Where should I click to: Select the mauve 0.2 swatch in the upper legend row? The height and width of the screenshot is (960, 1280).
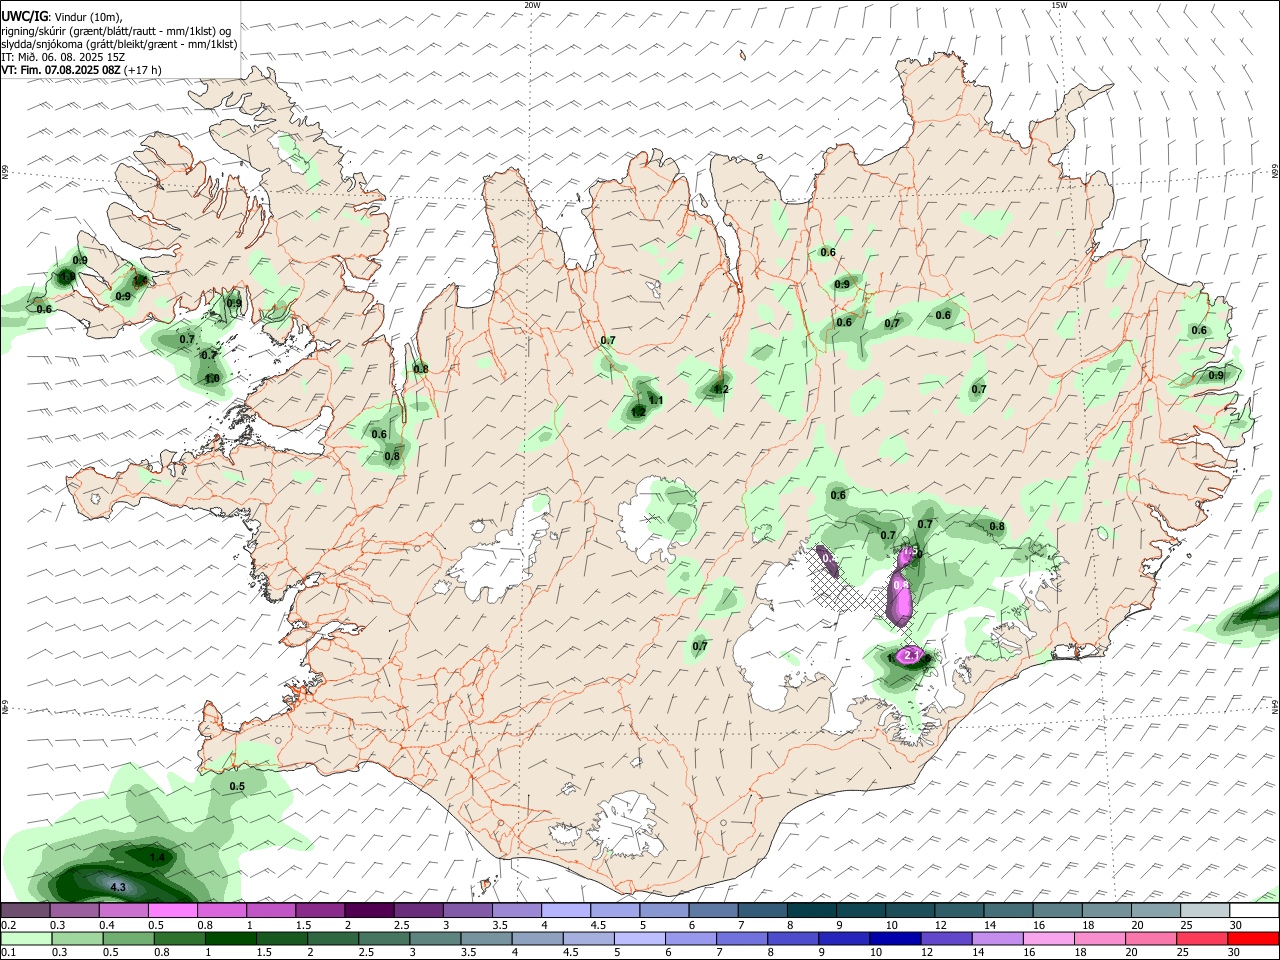click(x=25, y=910)
